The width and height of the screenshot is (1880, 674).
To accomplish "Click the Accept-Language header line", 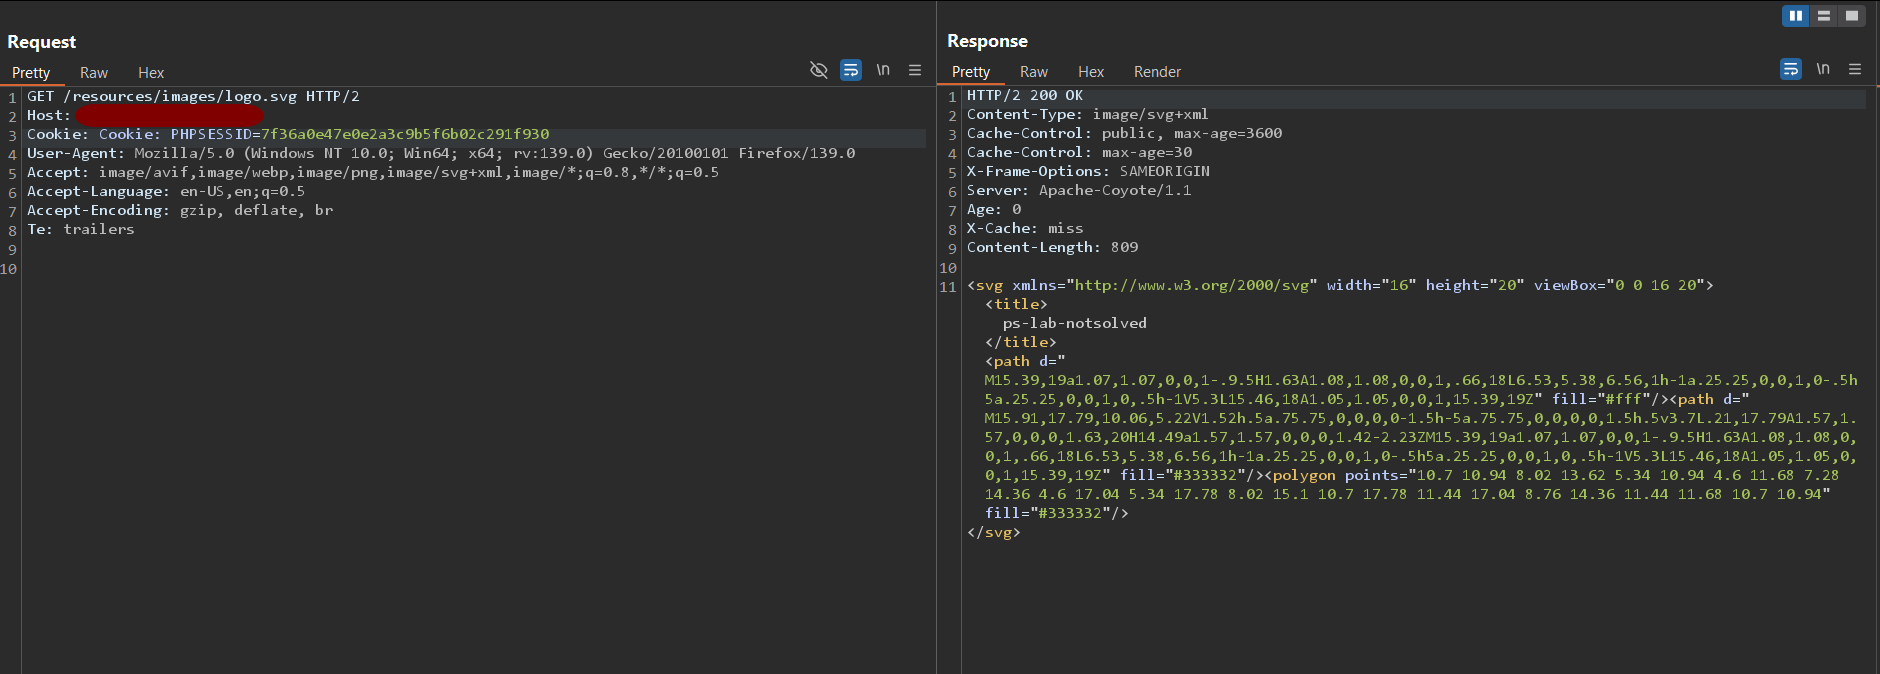I will [166, 191].
